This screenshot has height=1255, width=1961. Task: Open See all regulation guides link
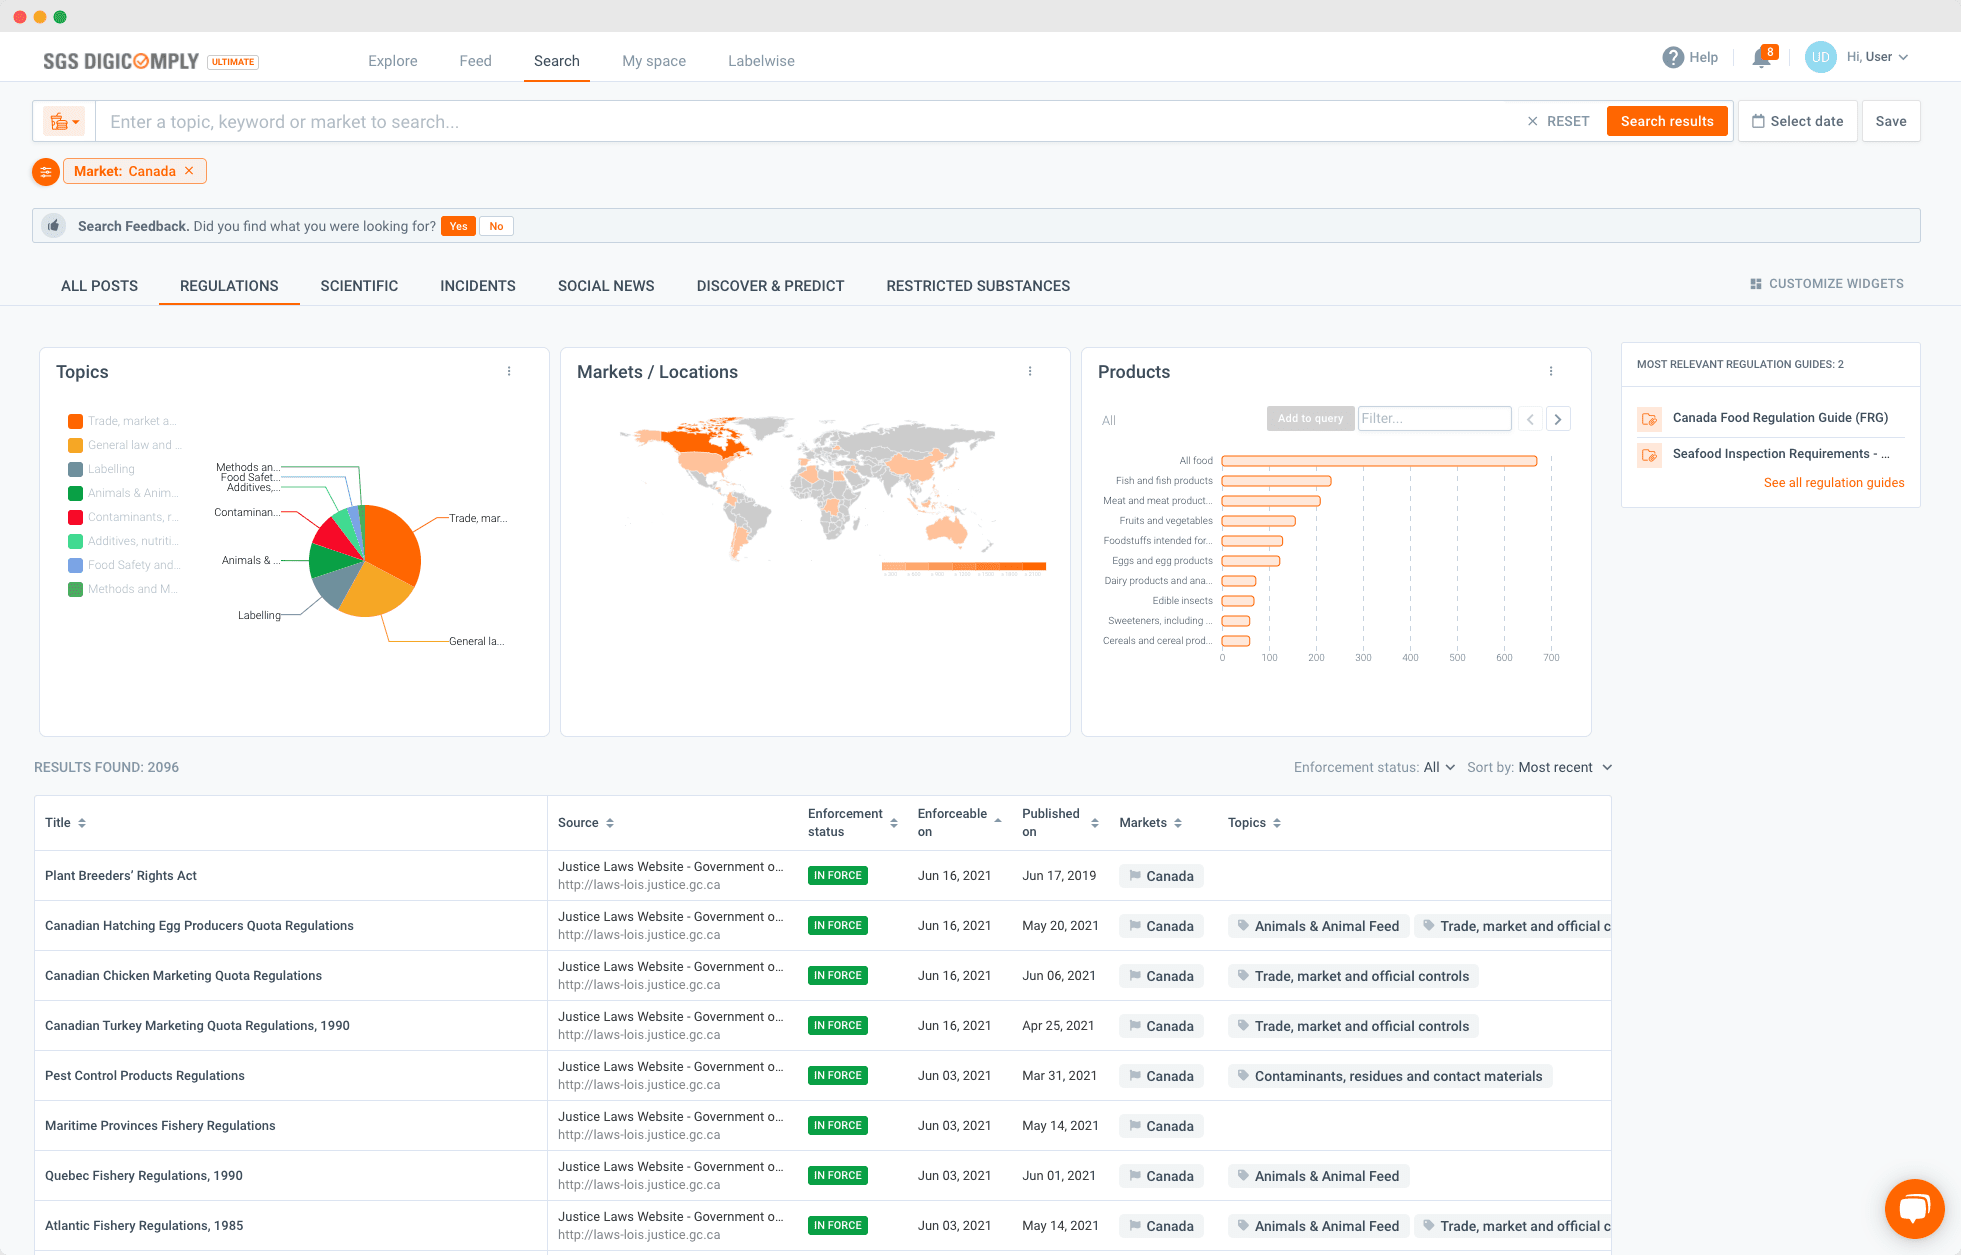tap(1834, 483)
